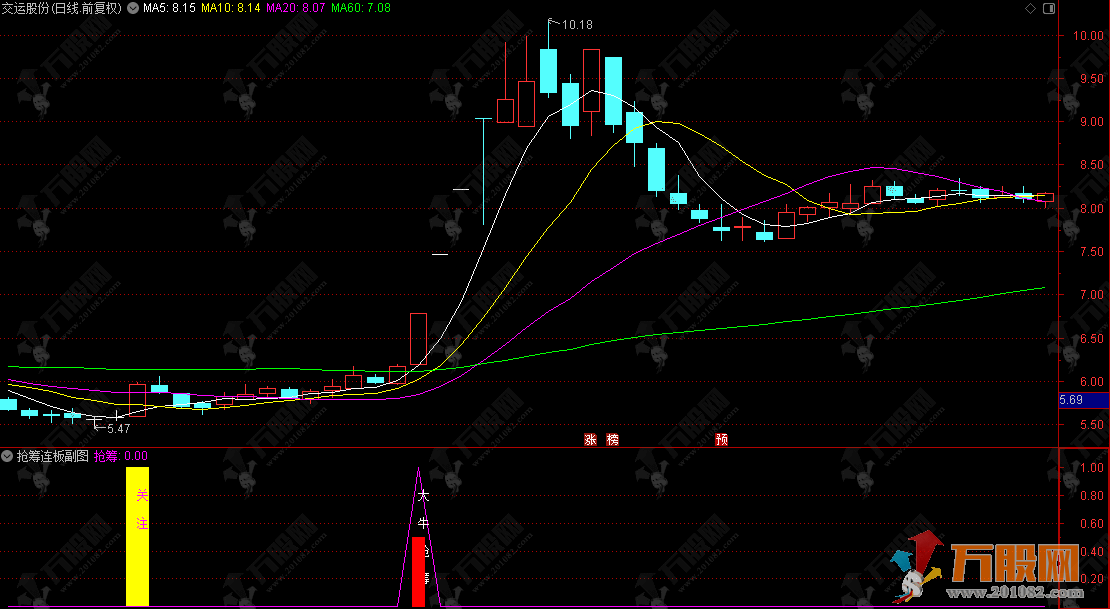This screenshot has height=609, width=1110.
Task: Click the yellow 关注 signal bar
Action: click(137, 536)
